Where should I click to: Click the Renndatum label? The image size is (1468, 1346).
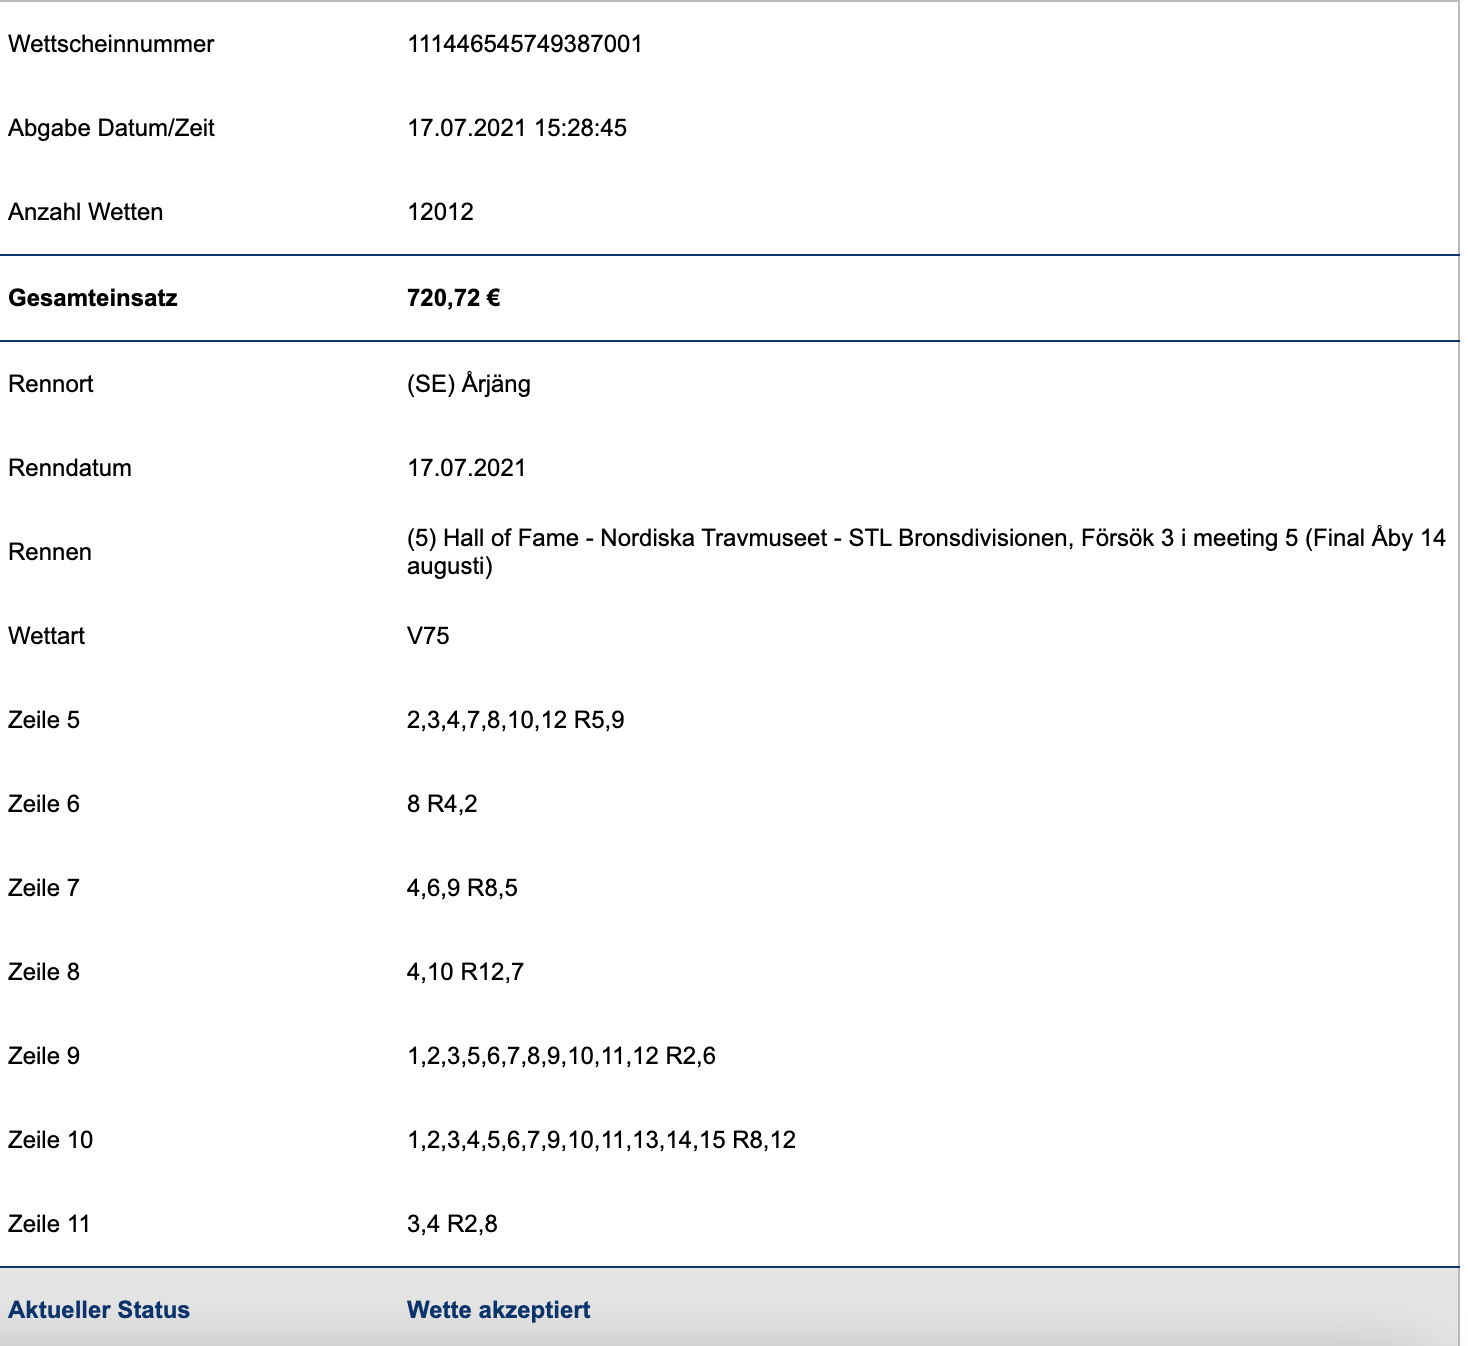70,468
